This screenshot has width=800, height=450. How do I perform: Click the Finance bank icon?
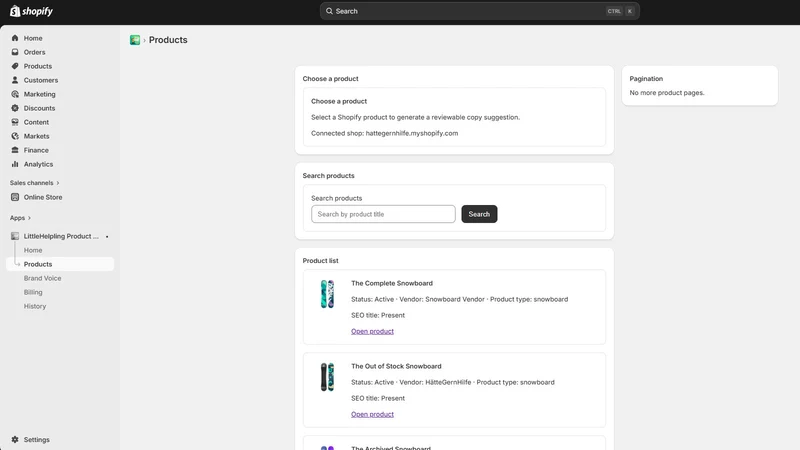(x=15, y=150)
